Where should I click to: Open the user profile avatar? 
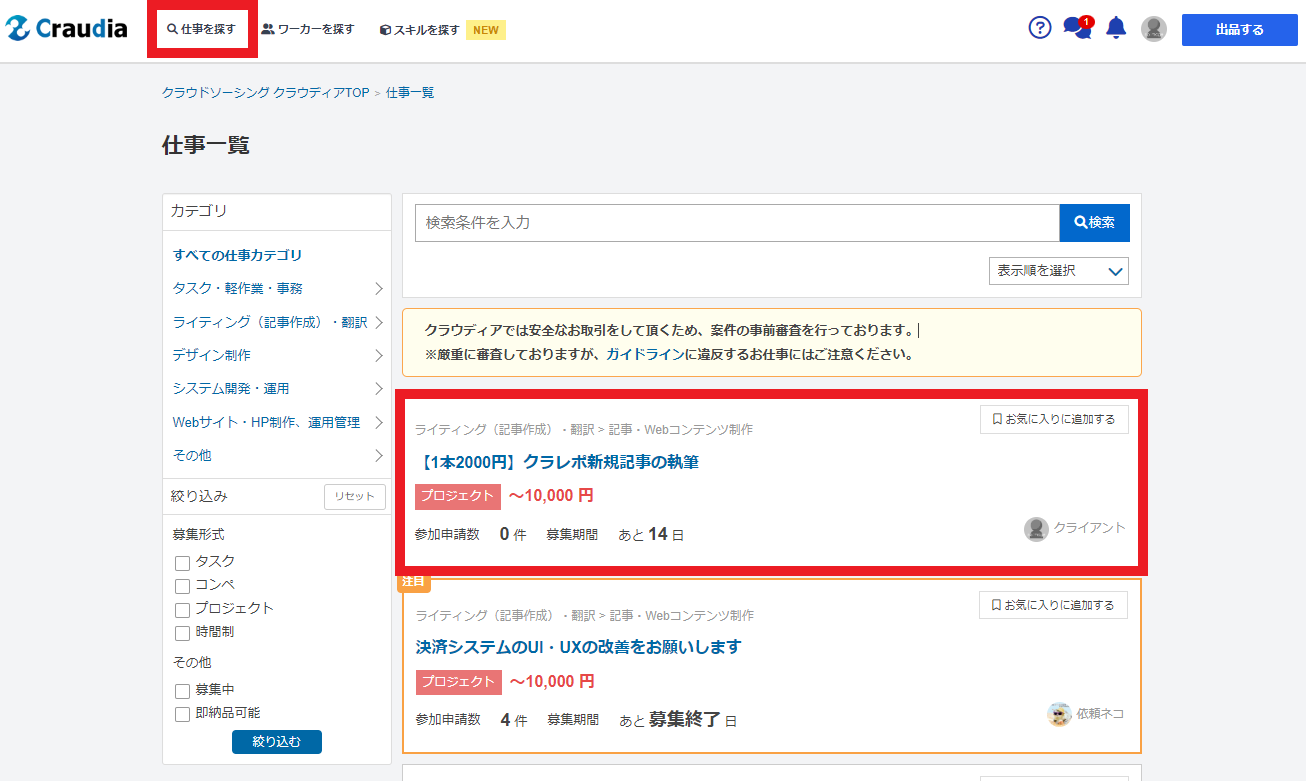tap(1154, 29)
